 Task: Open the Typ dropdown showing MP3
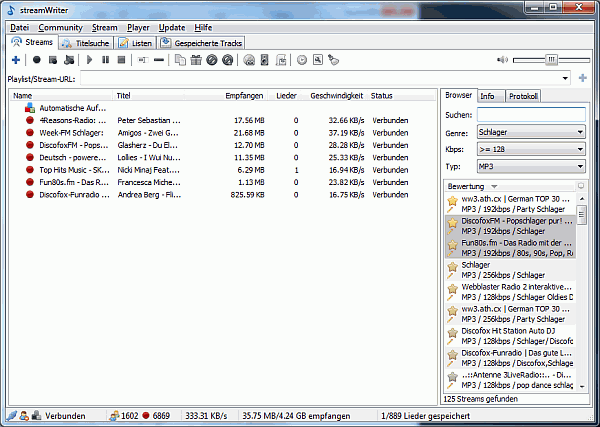click(531, 166)
